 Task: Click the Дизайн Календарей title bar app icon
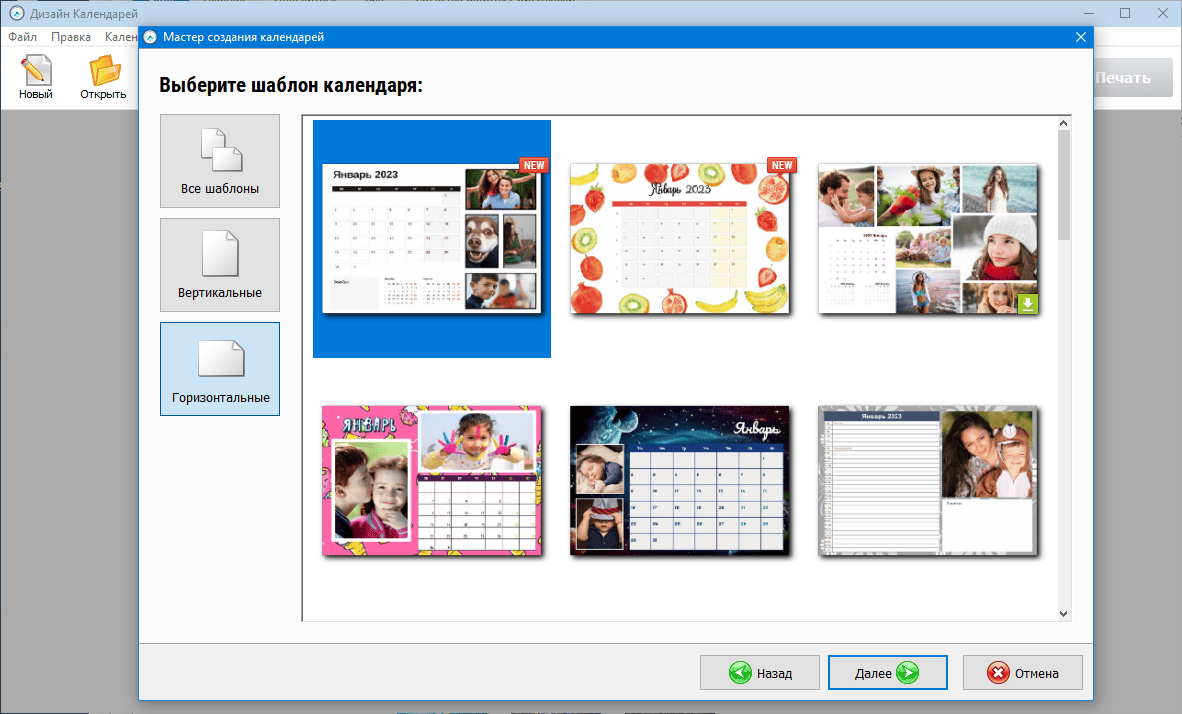coord(16,14)
